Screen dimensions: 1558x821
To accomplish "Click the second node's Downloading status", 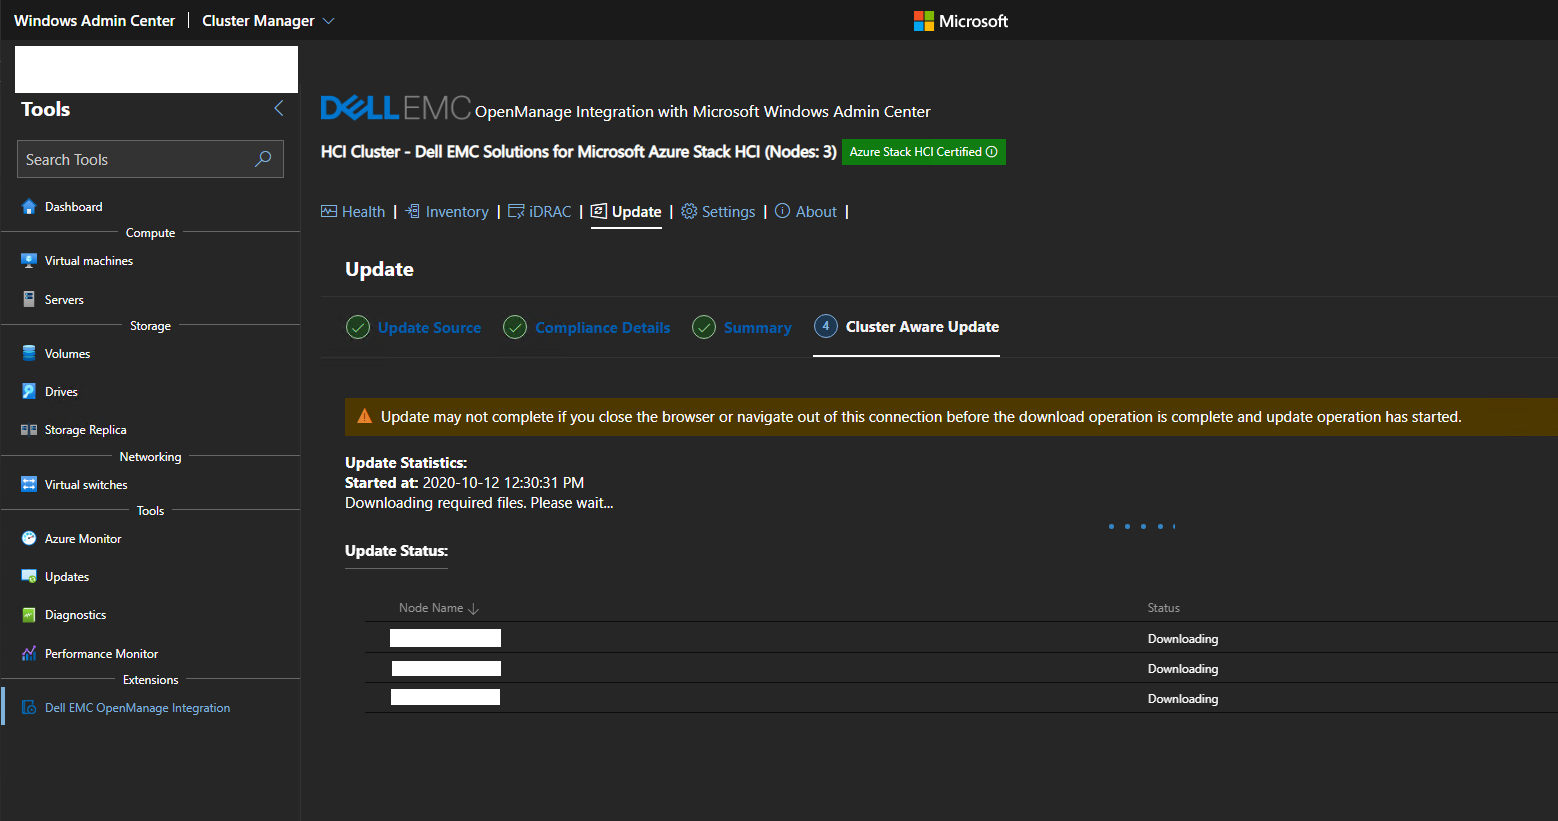I will tap(1183, 669).
